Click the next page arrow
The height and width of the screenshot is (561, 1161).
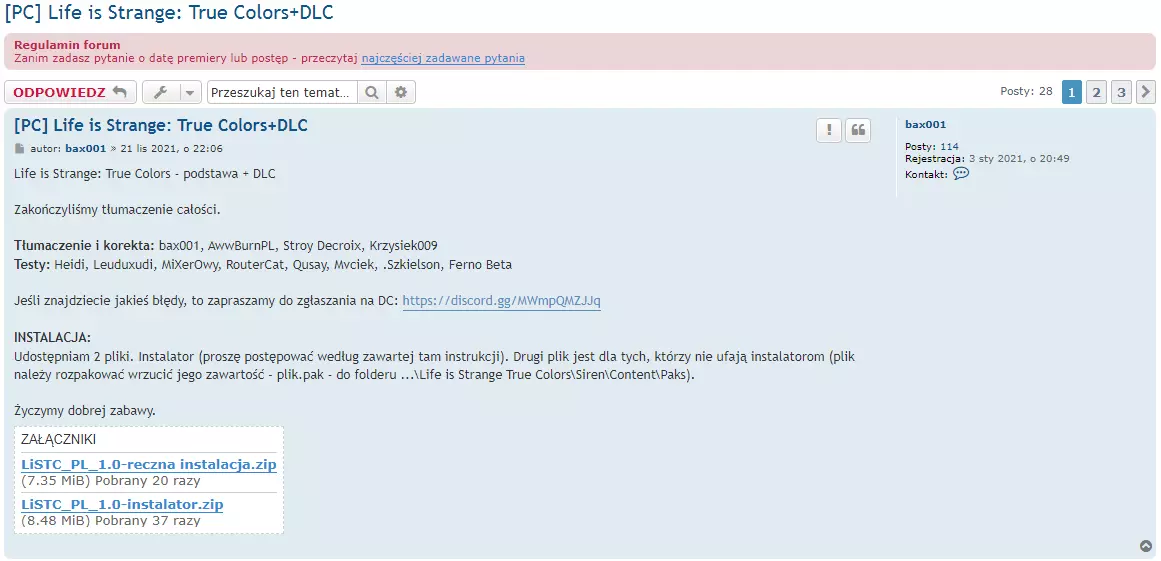point(1146,93)
